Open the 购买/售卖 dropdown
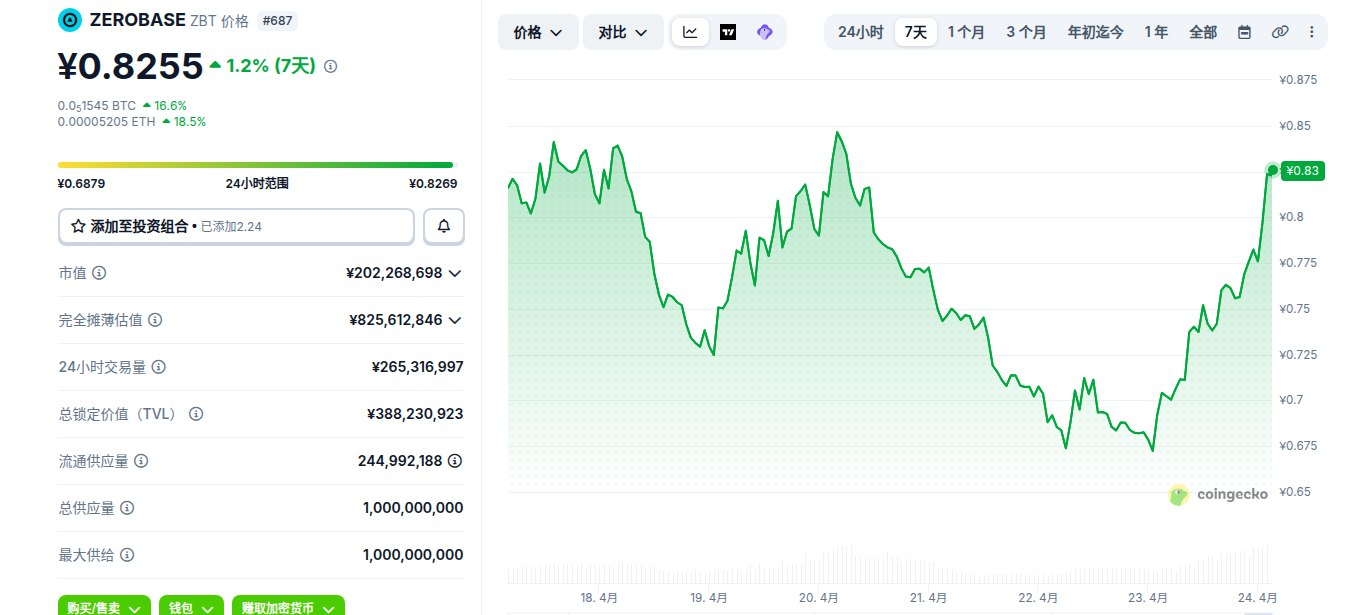This screenshot has width=1360, height=615. tap(104, 607)
